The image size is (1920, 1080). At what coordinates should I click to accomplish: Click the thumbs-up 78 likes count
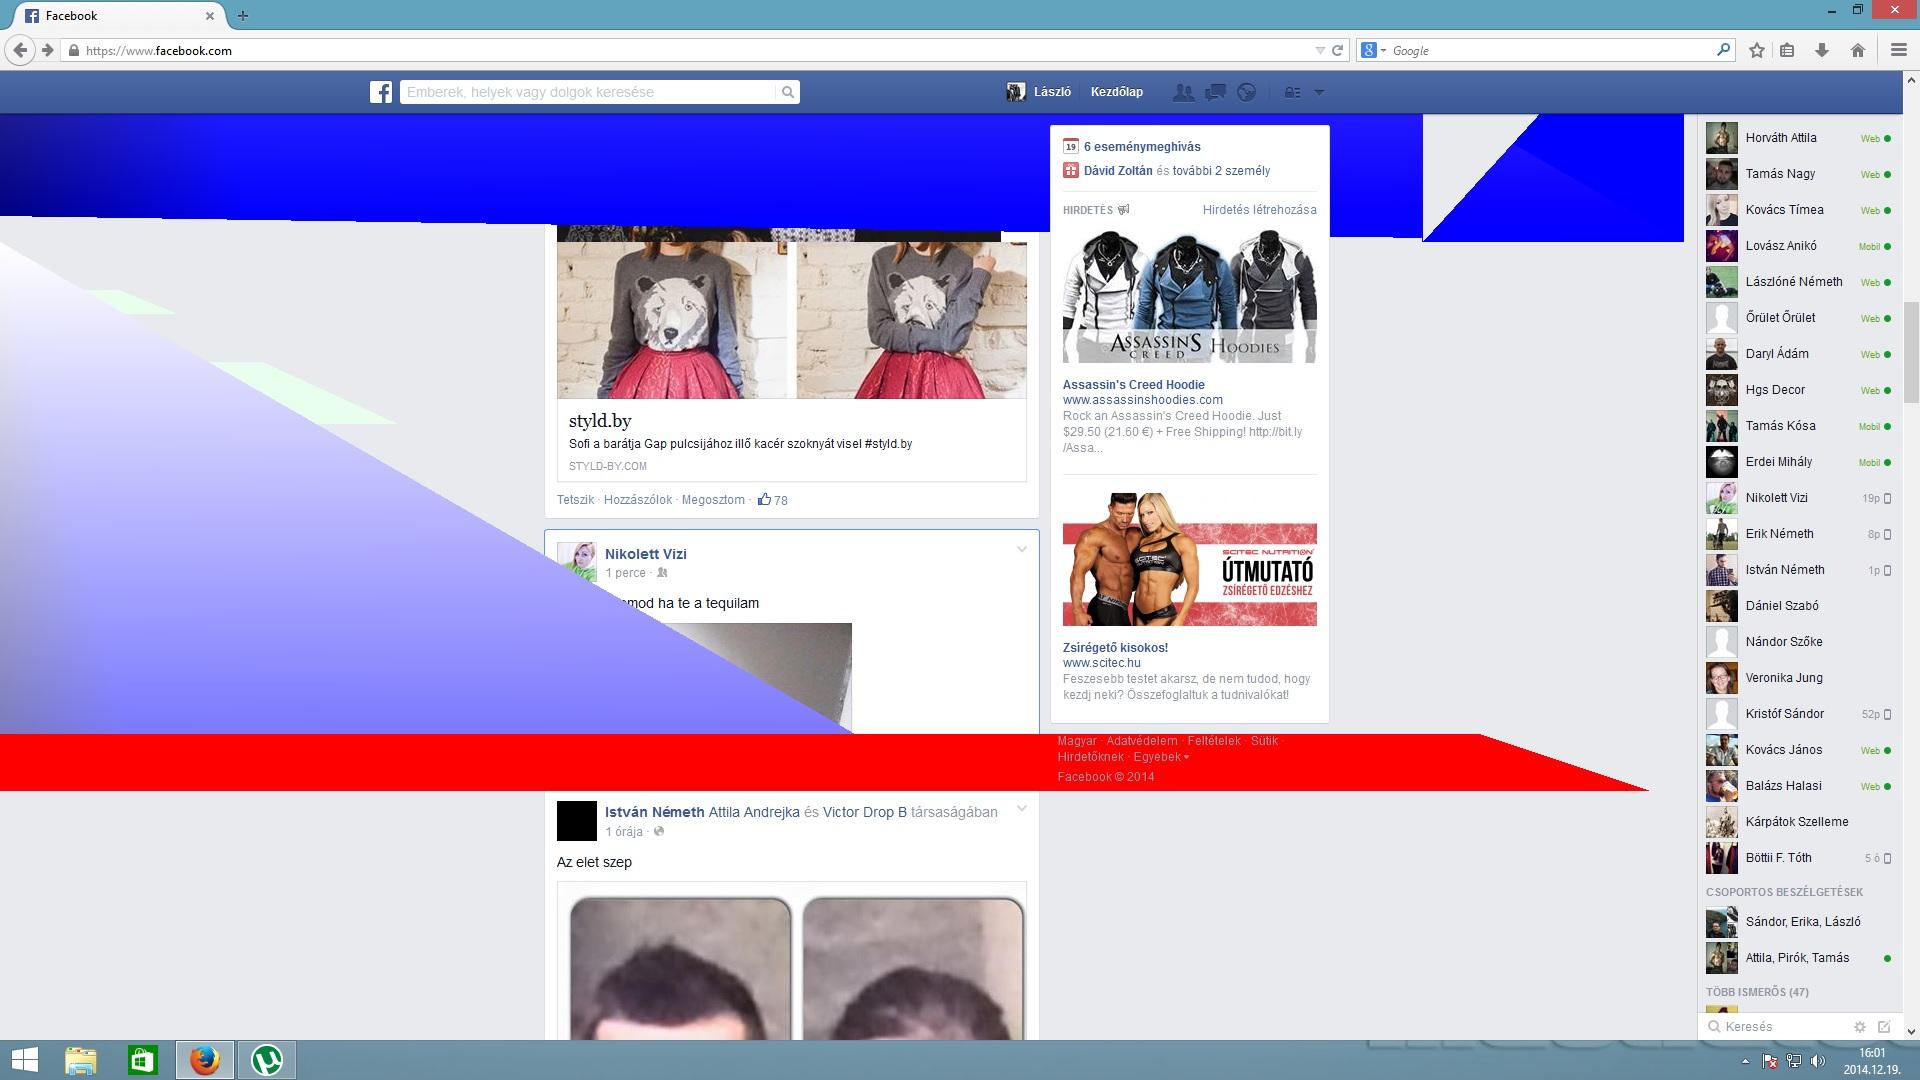[772, 500]
